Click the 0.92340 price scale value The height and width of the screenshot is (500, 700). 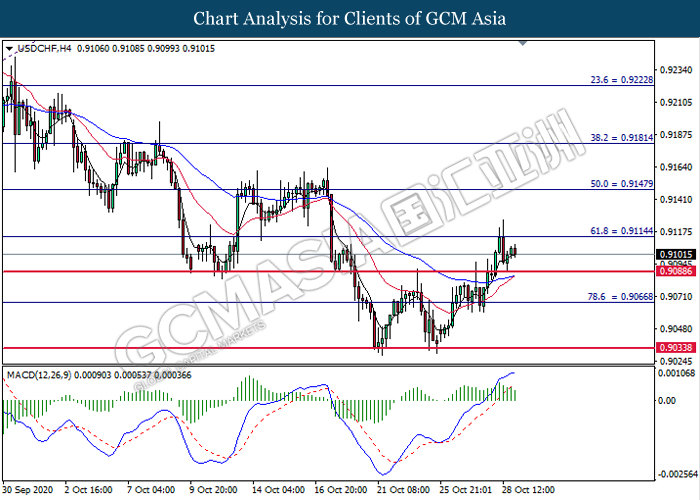coord(676,70)
